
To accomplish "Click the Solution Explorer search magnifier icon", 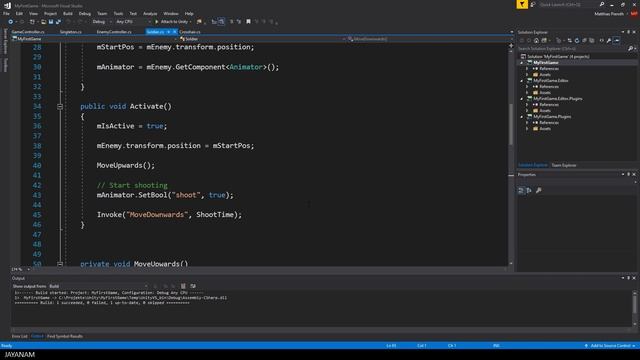I will 631,49.
